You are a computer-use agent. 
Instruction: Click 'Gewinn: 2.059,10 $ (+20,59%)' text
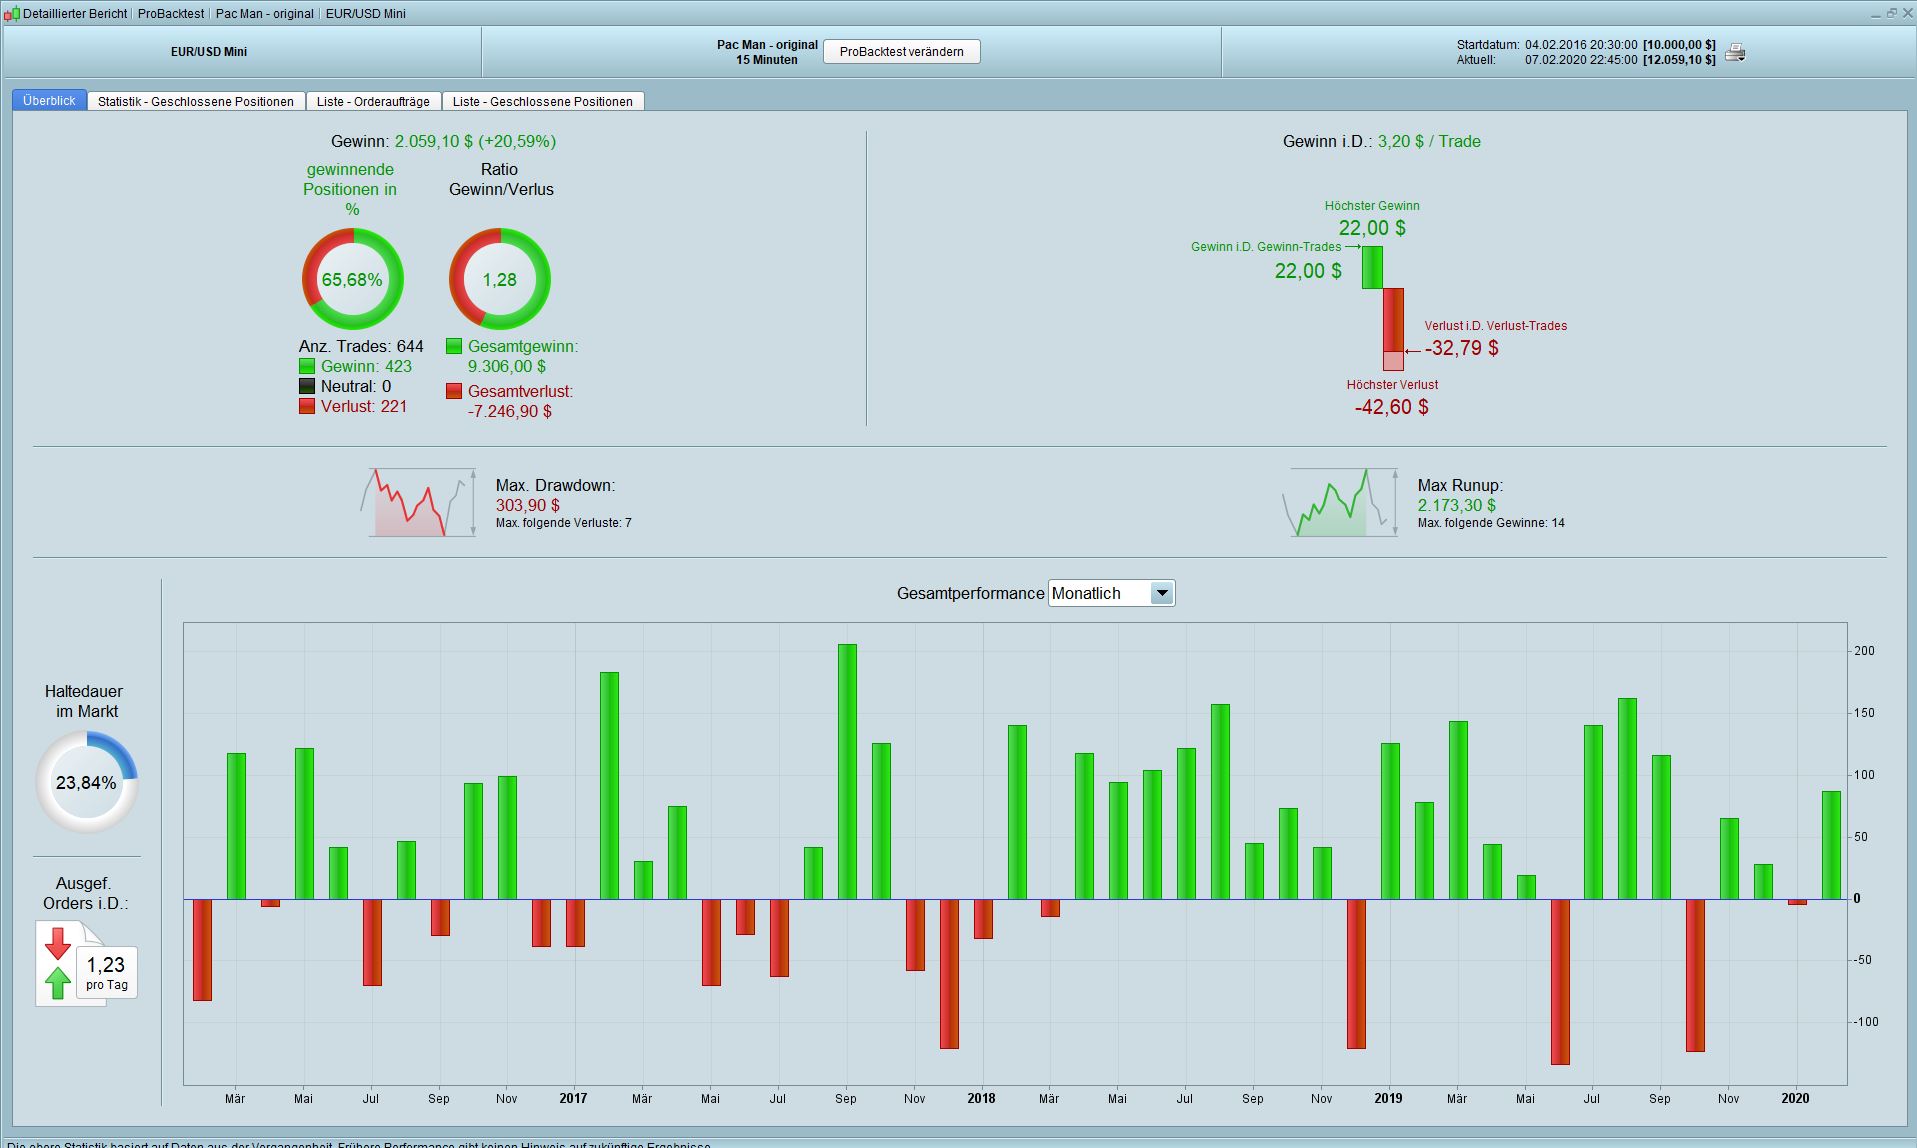pos(443,141)
